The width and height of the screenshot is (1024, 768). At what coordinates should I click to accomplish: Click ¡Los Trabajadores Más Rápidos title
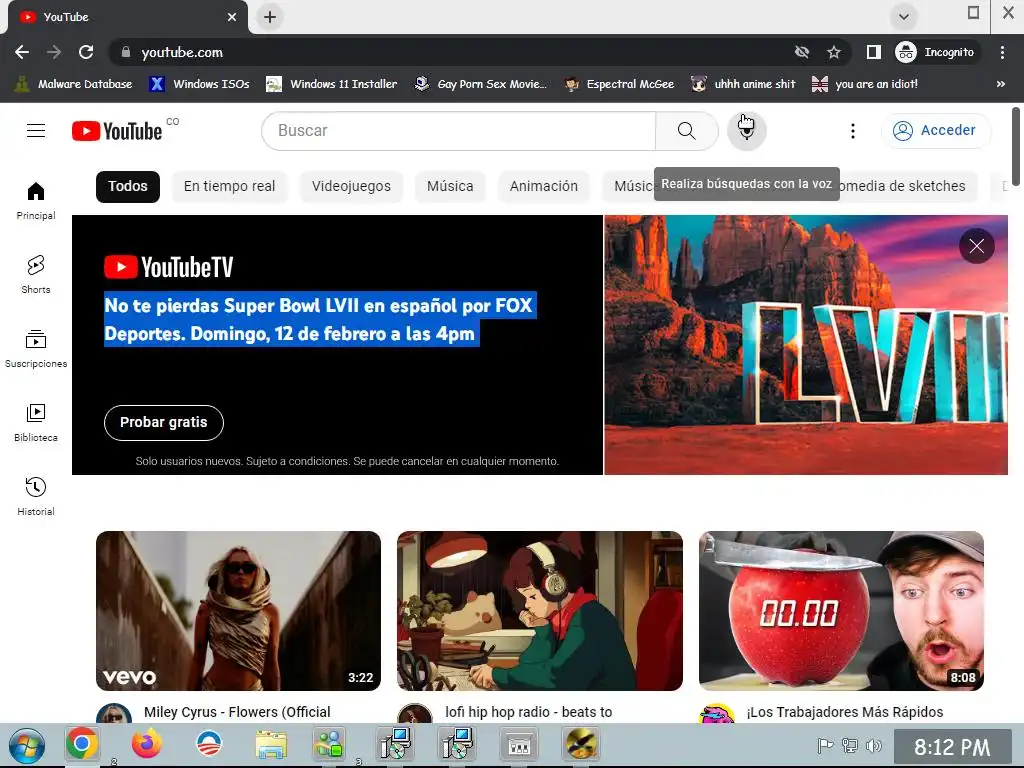[845, 712]
